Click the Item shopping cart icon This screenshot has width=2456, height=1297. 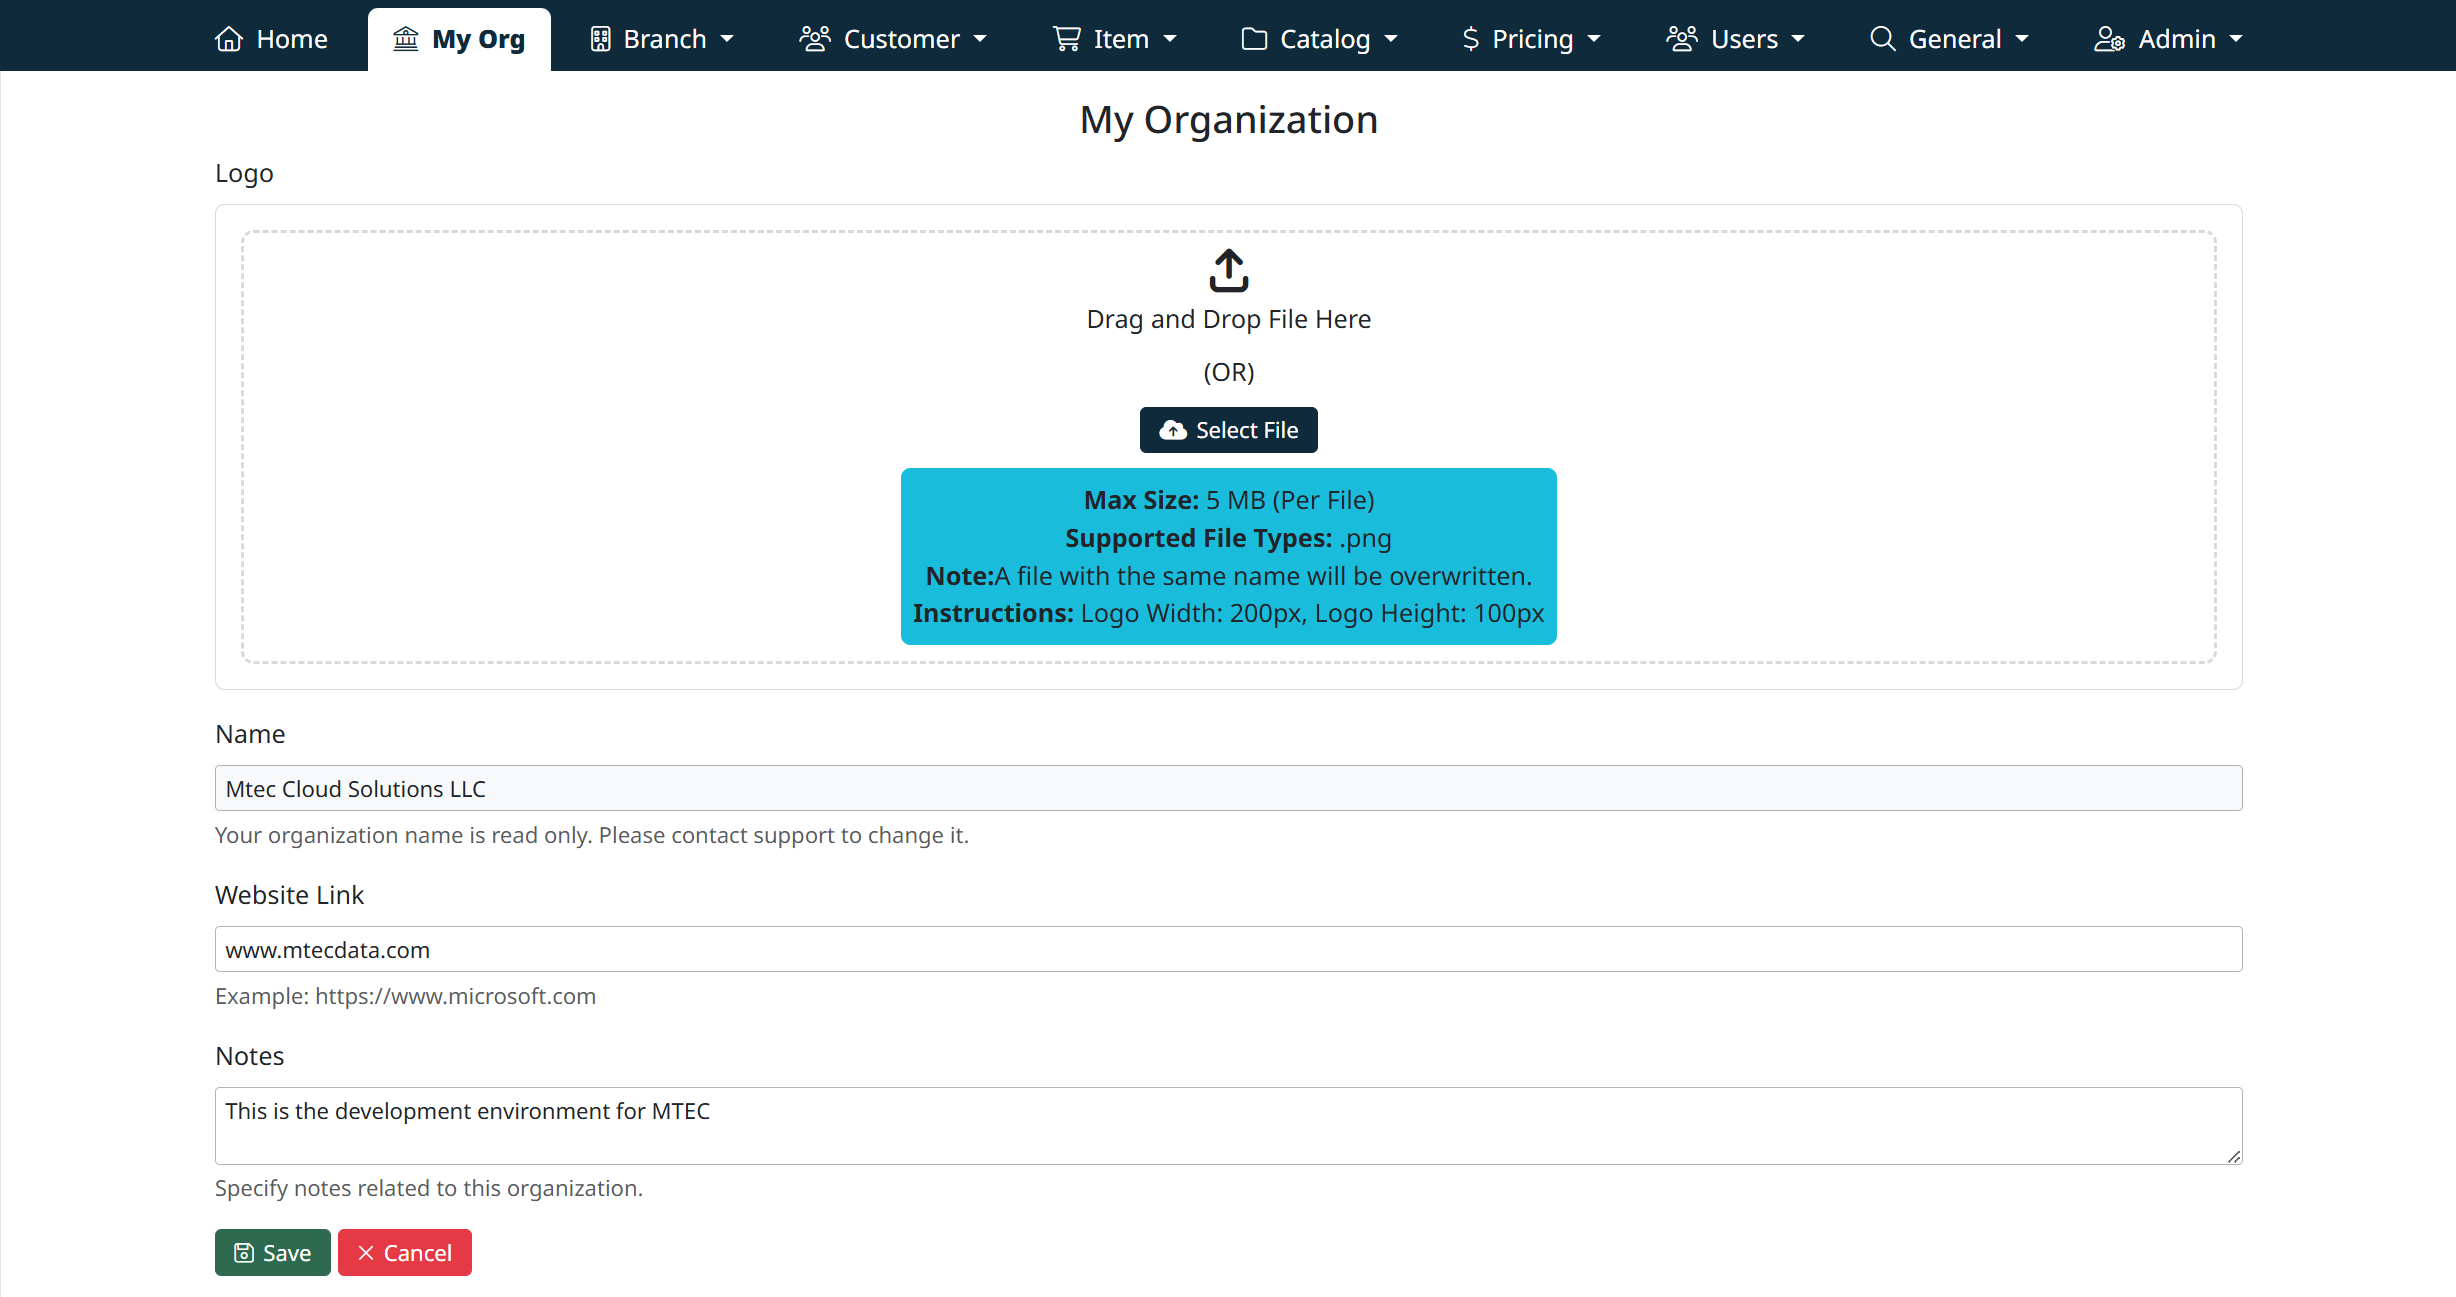coord(1067,39)
